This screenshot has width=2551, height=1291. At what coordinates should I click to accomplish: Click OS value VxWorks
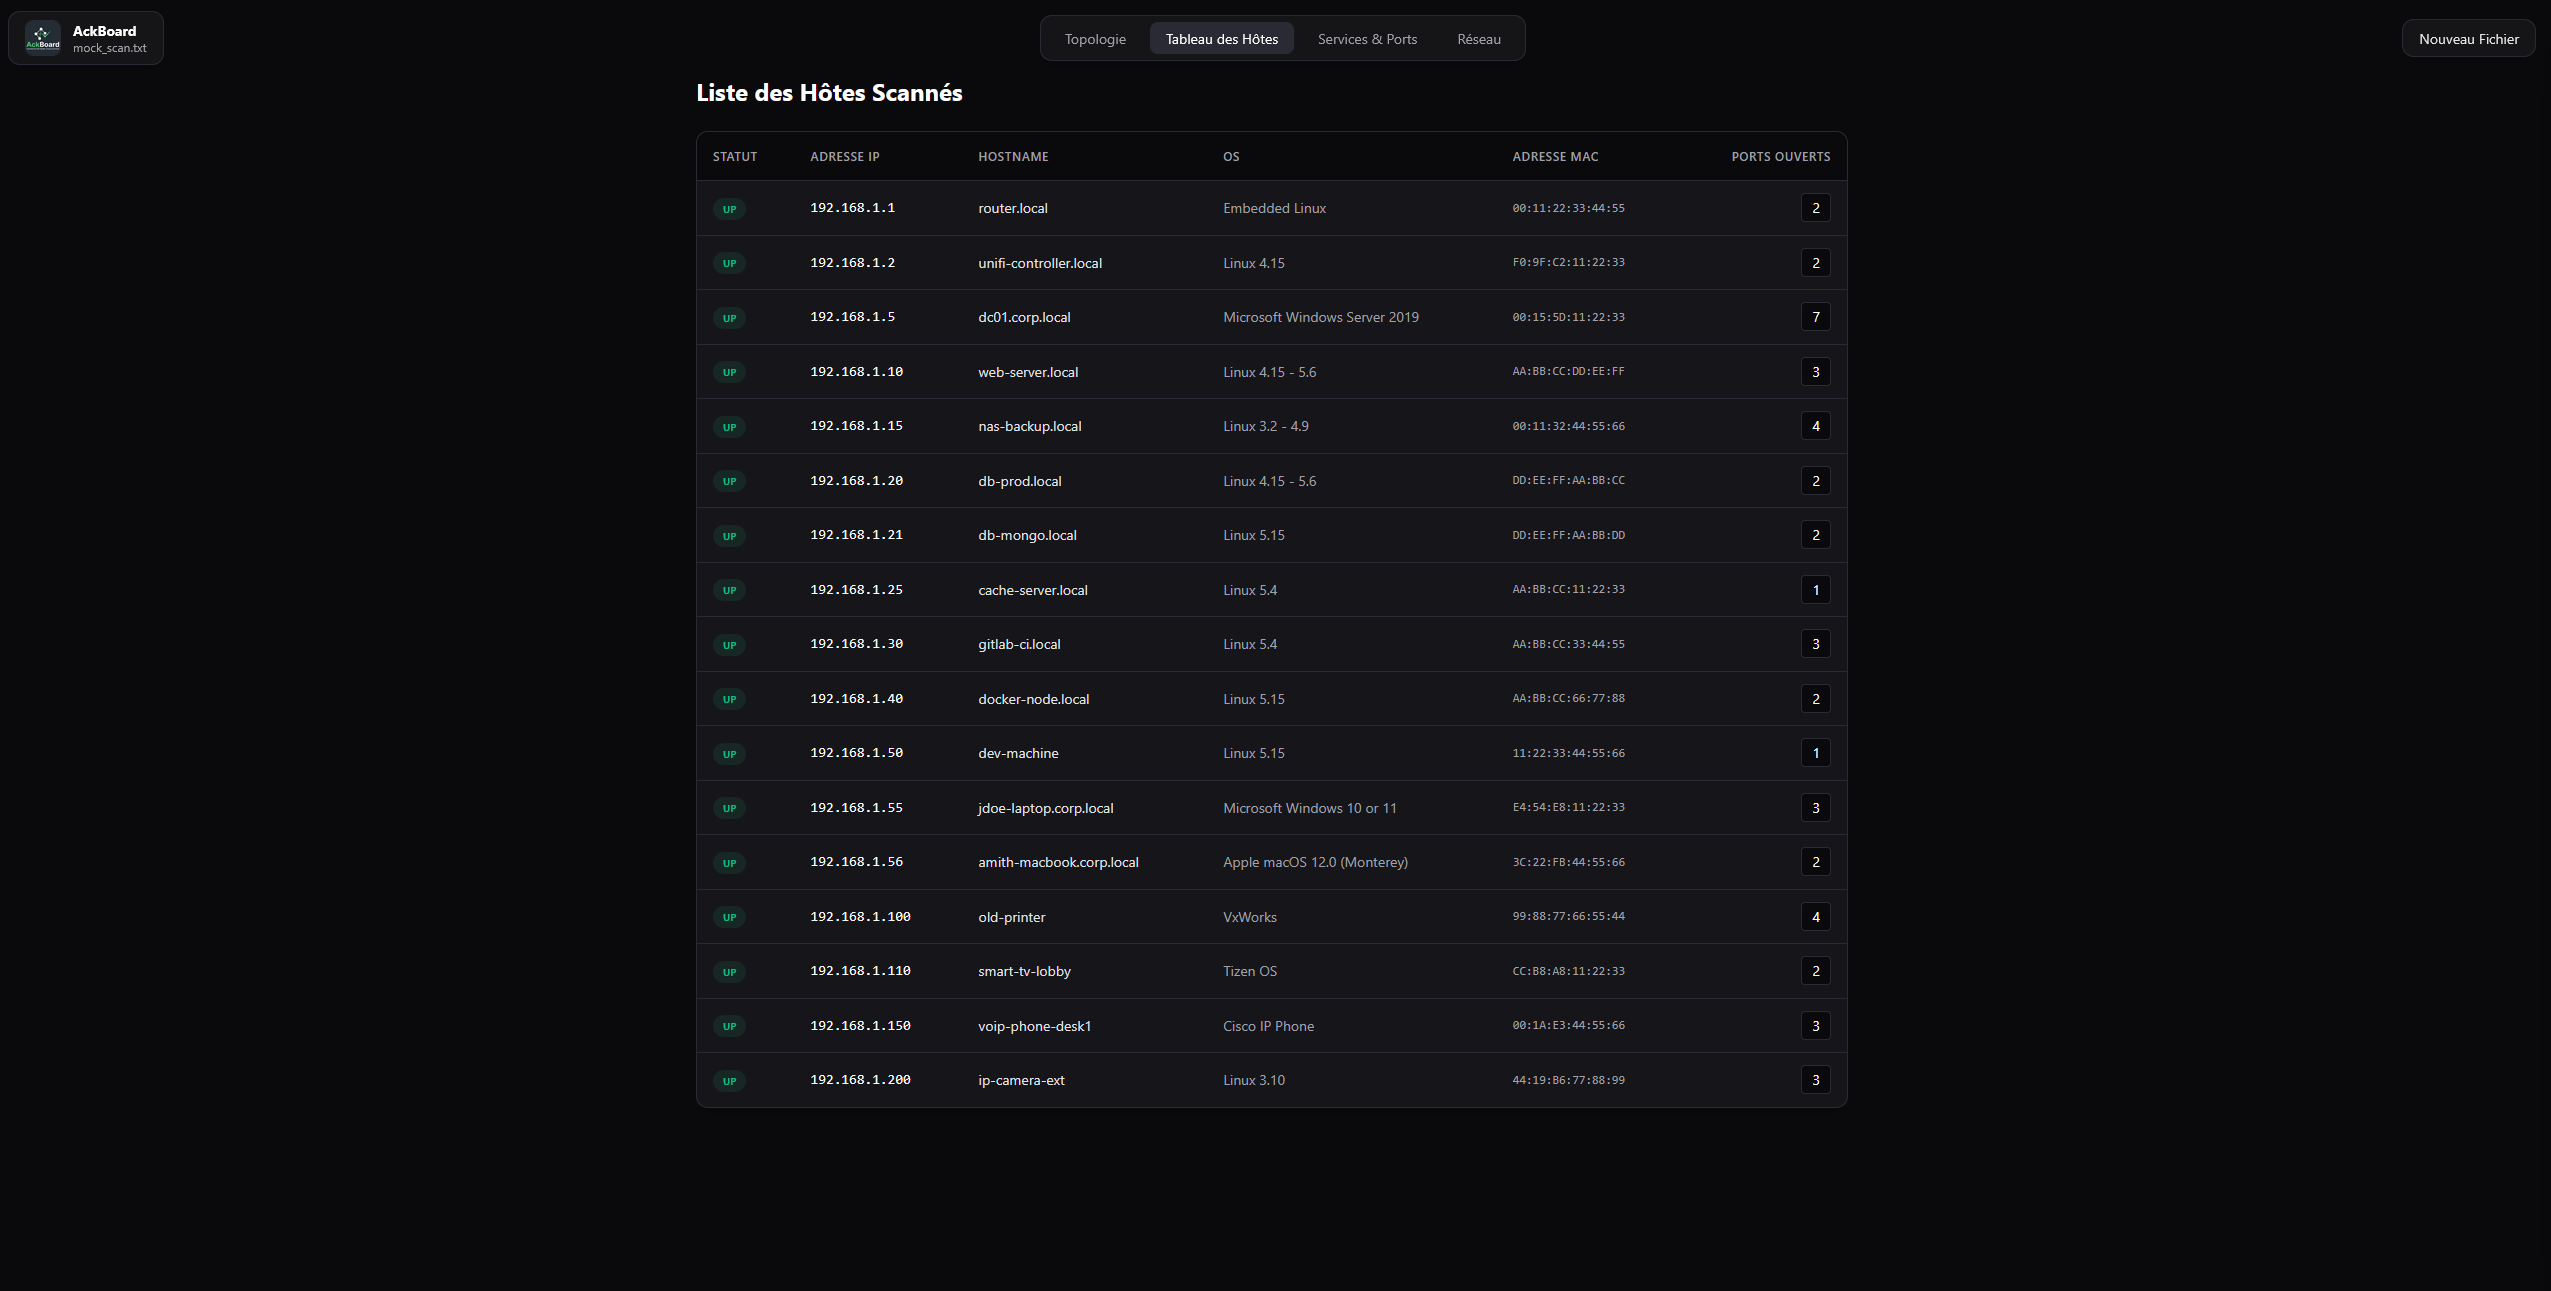(1250, 917)
